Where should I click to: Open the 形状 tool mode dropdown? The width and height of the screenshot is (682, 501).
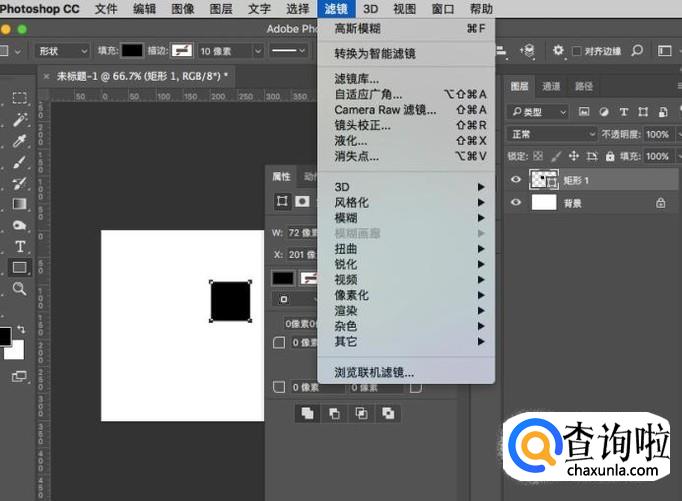62,50
